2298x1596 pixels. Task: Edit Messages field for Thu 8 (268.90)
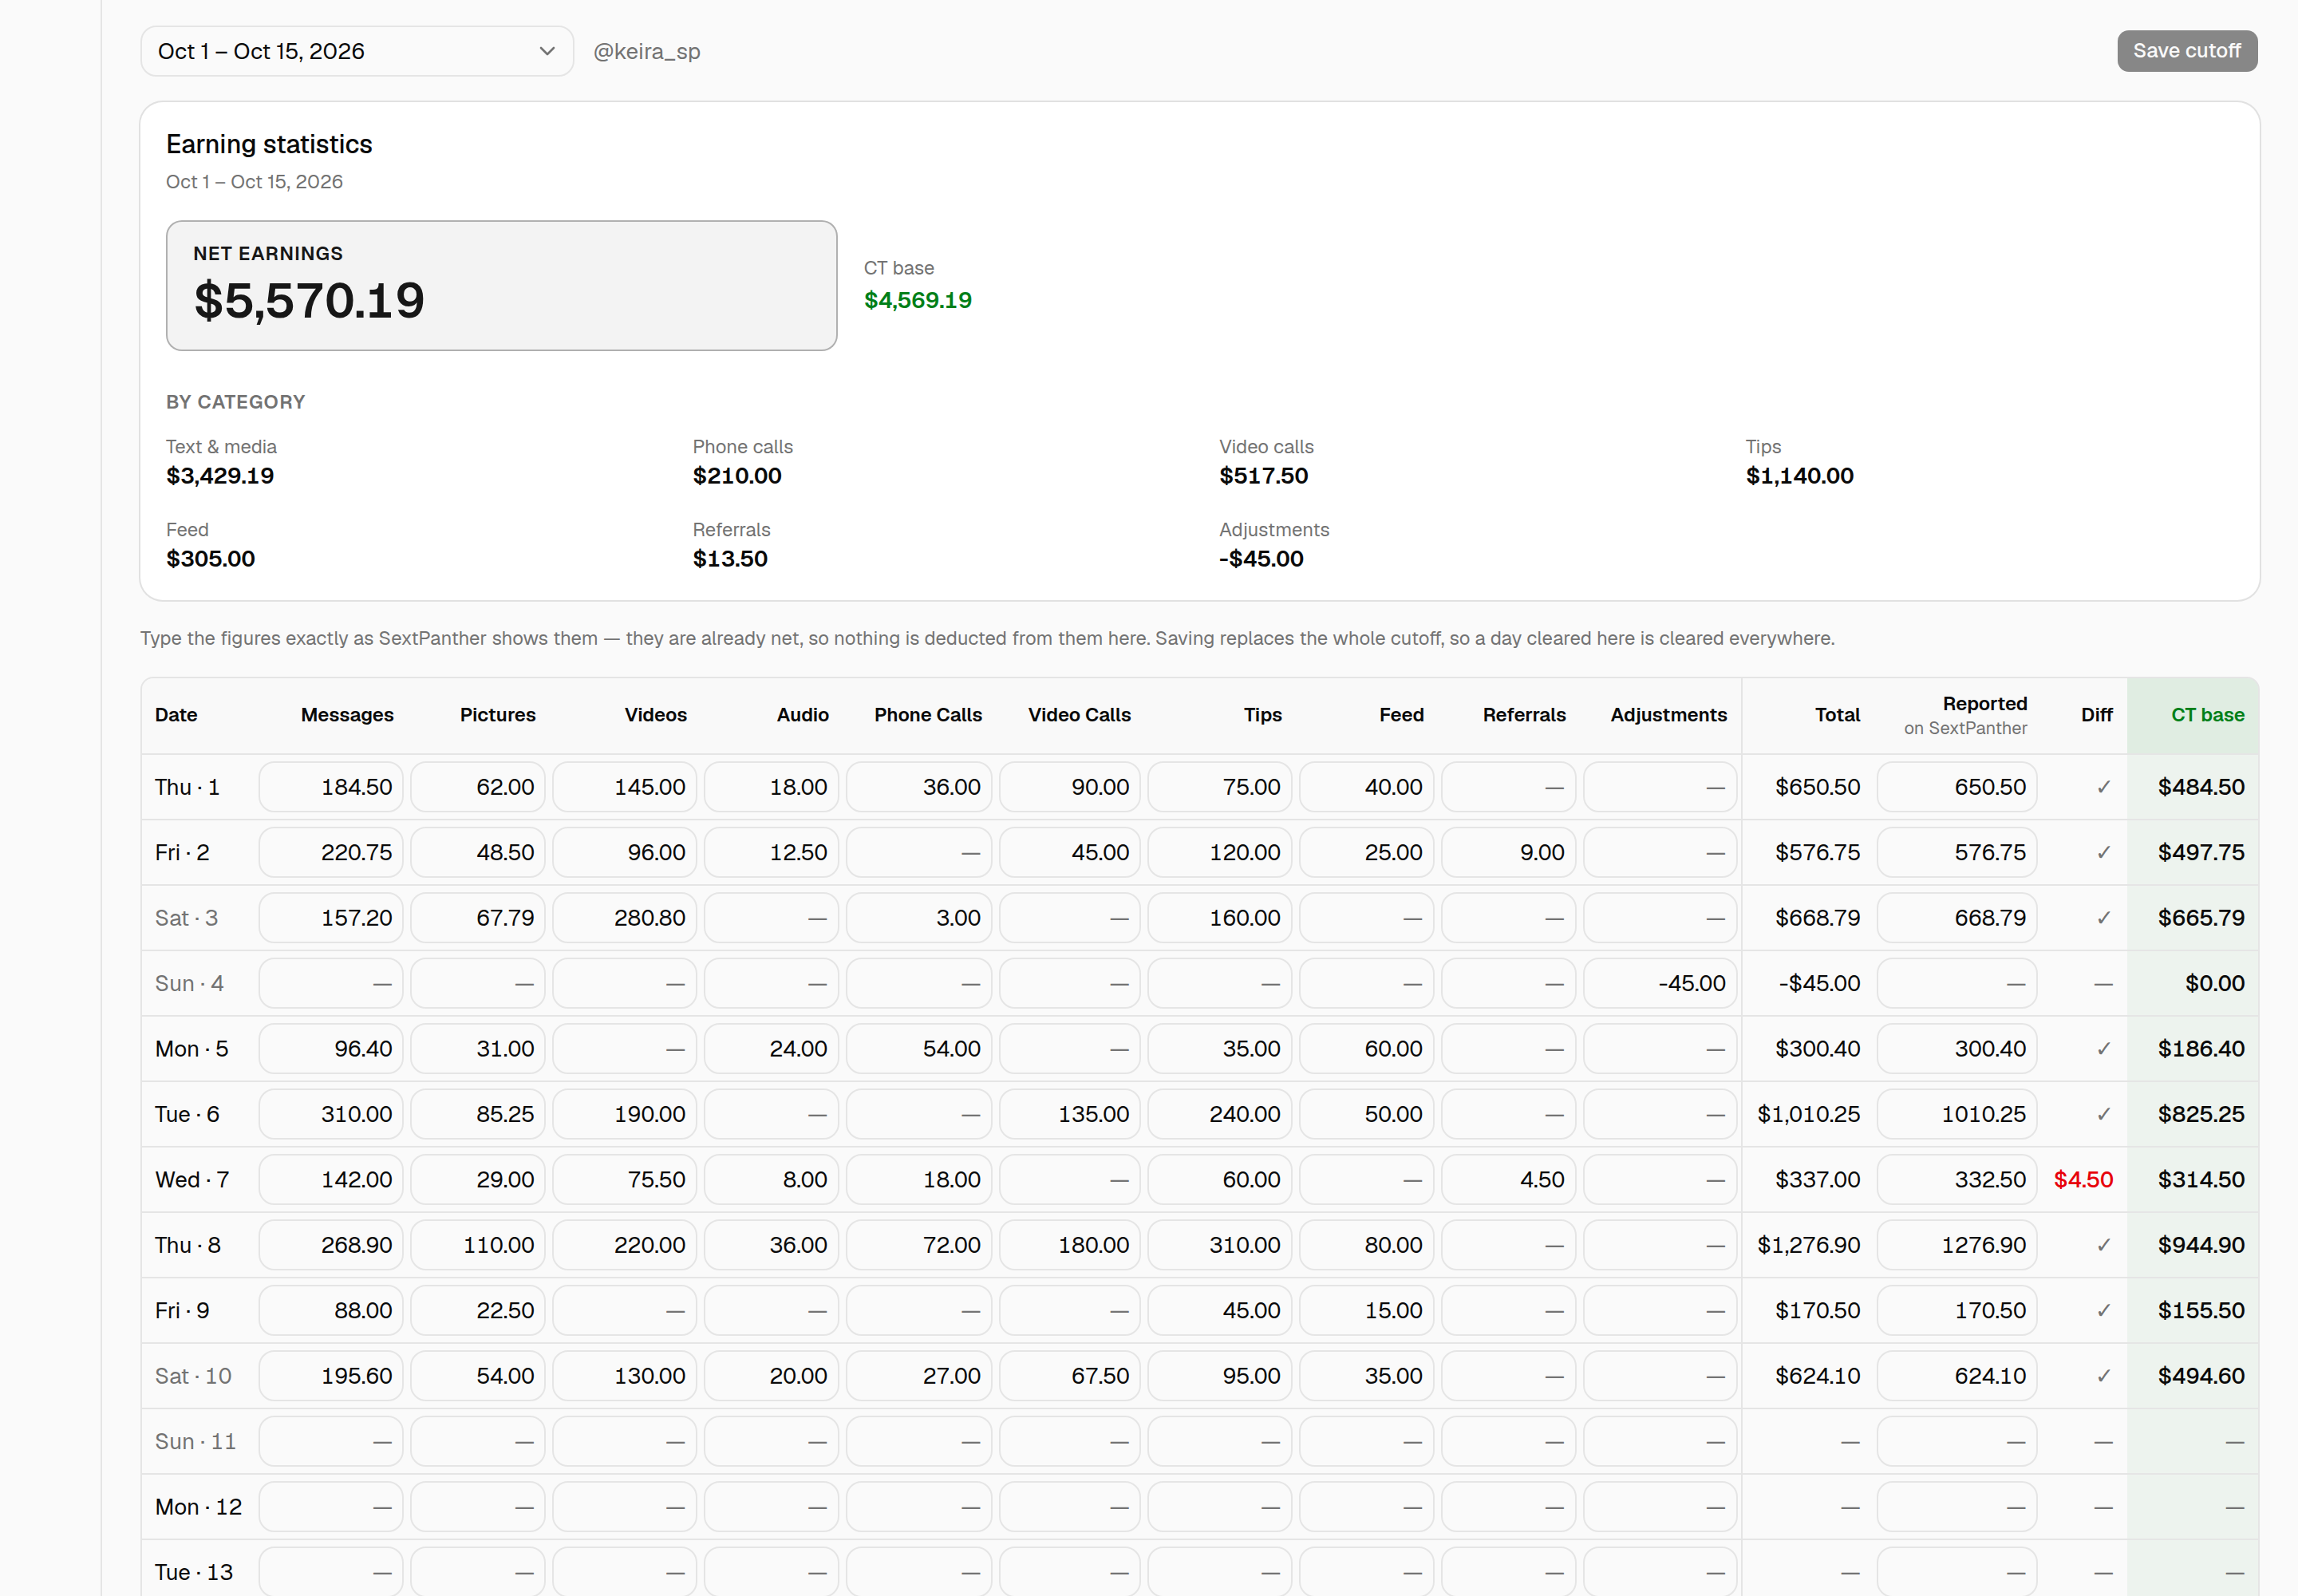(331, 1245)
